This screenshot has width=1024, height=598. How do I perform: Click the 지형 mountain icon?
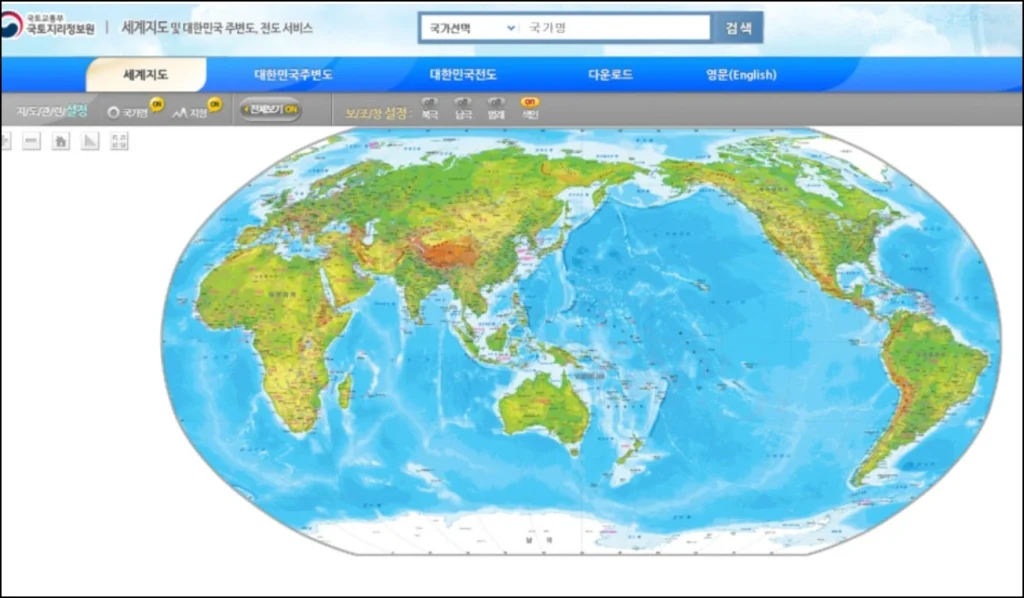pyautogui.click(x=180, y=113)
